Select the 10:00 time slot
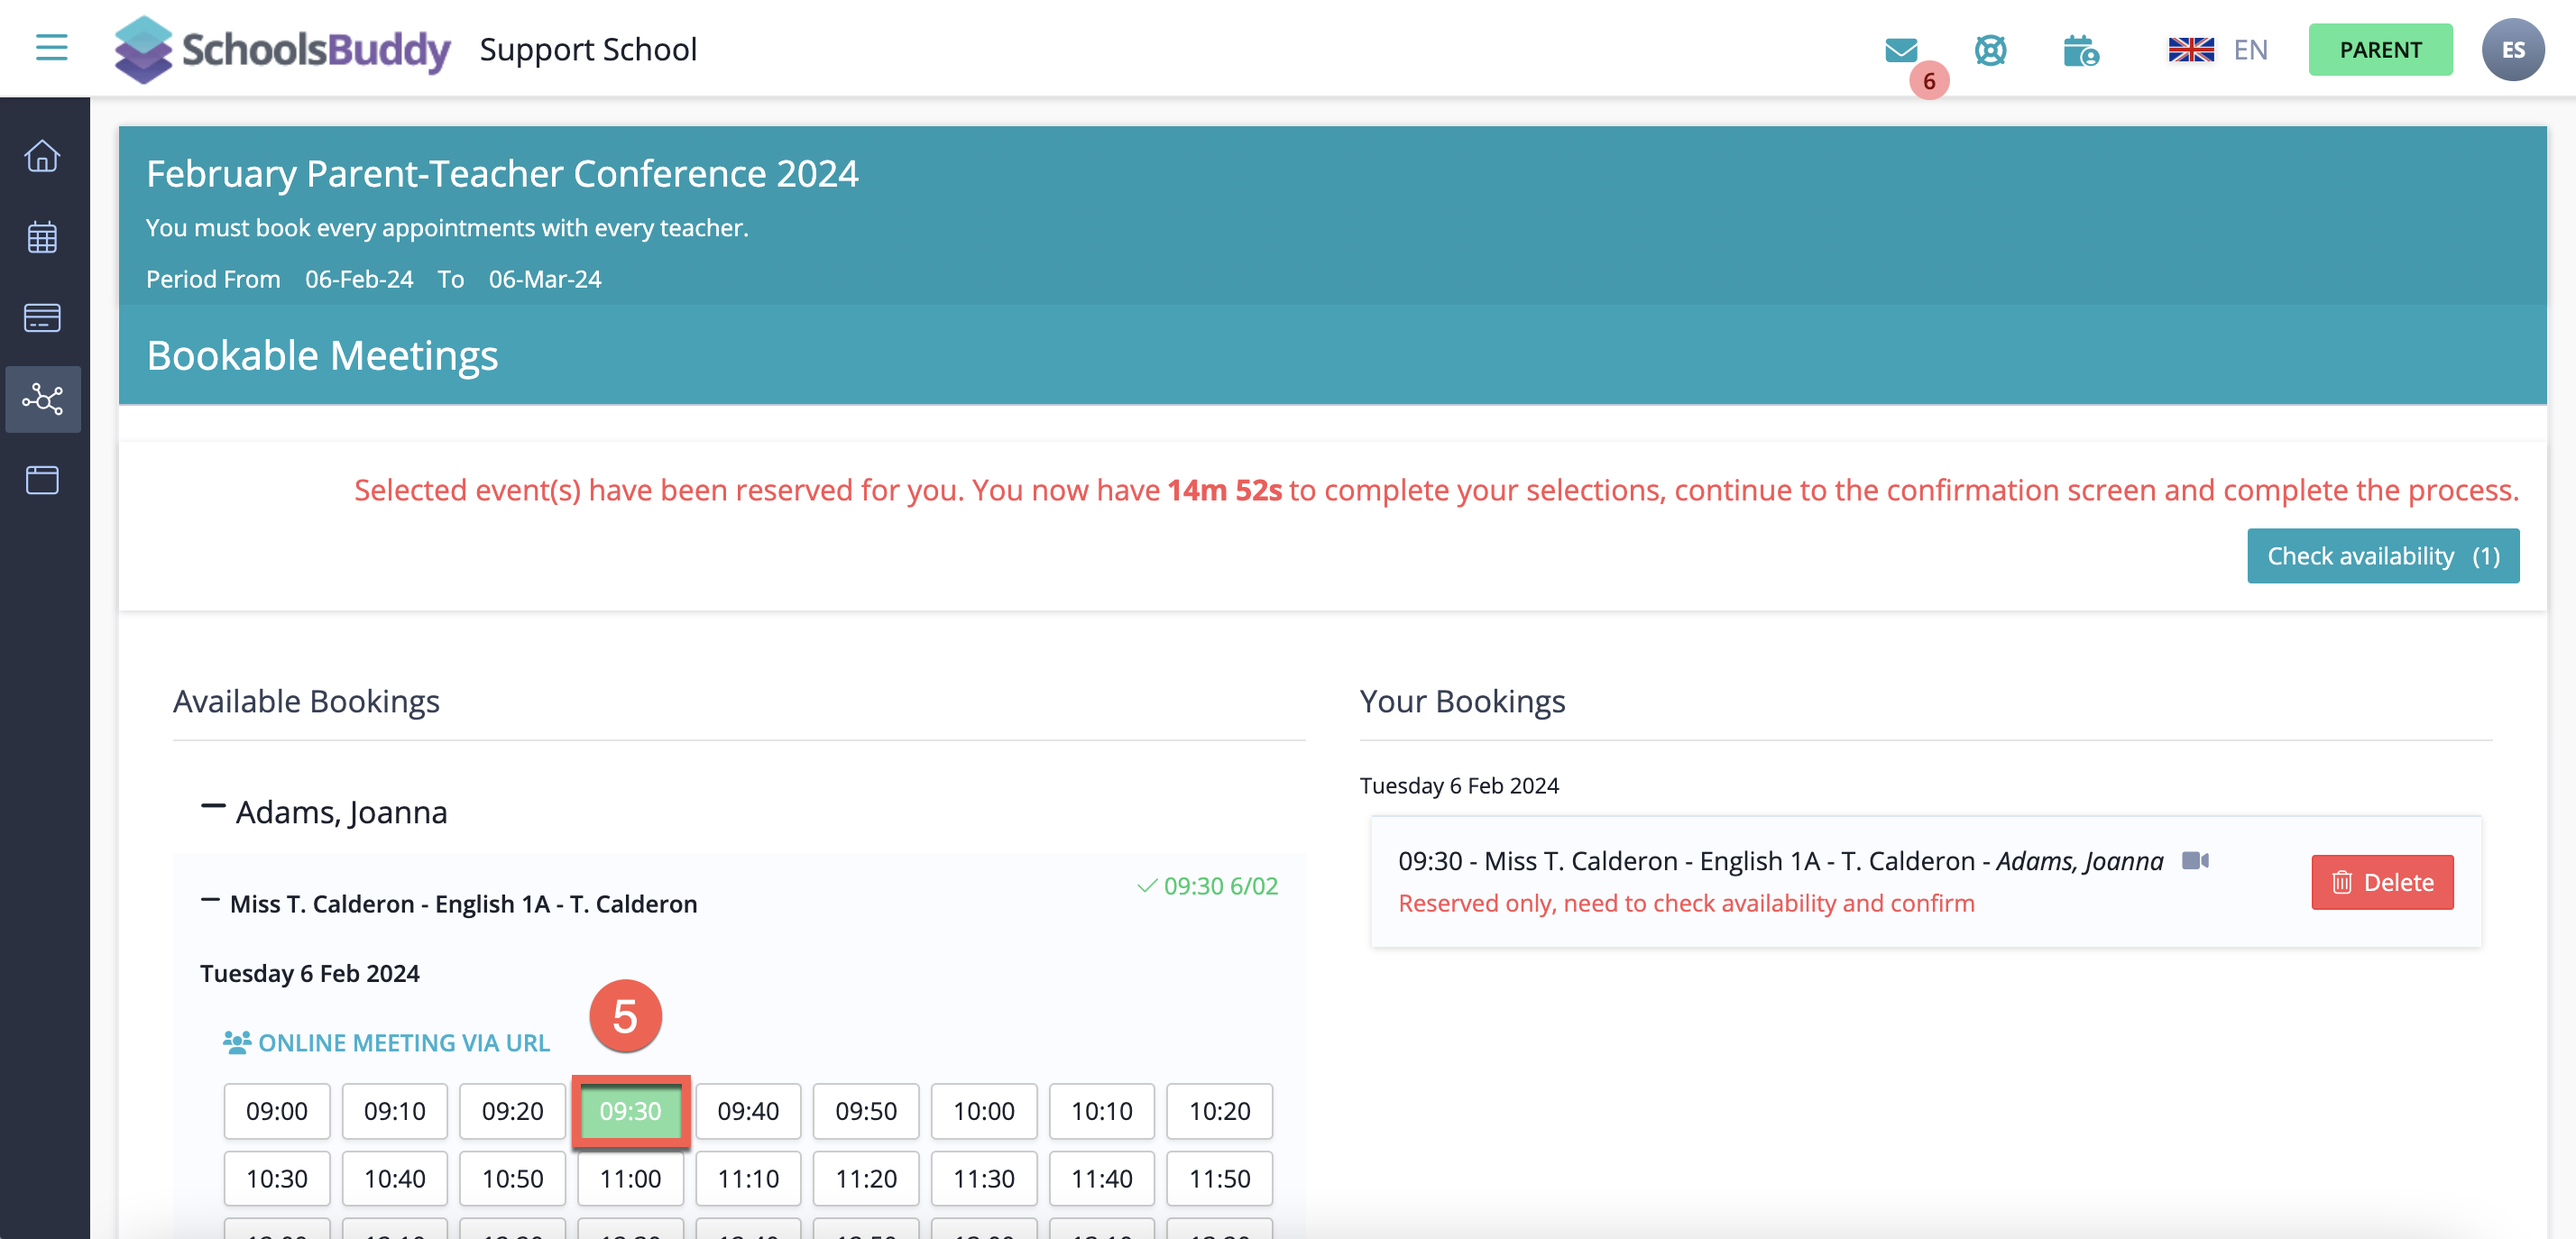Image resolution: width=2576 pixels, height=1239 pixels. pyautogui.click(x=984, y=1111)
